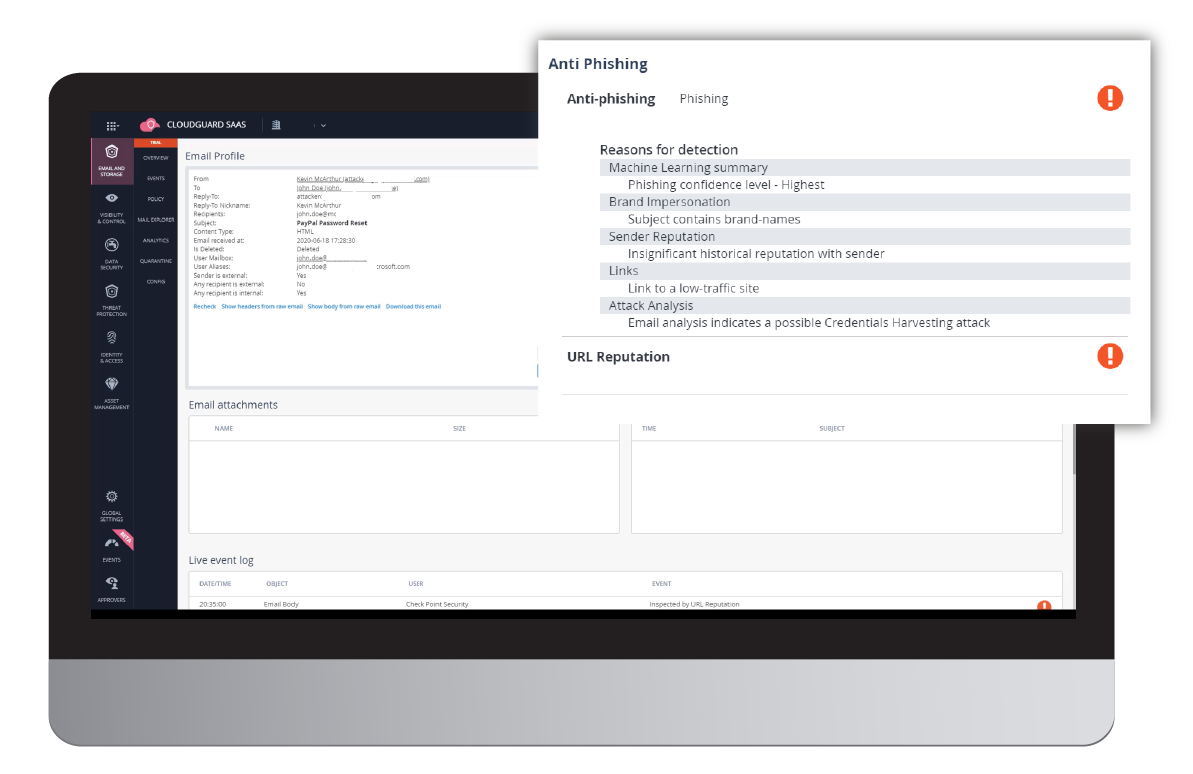Click 'Phishing confidence level - Highest' text

[x=726, y=185]
